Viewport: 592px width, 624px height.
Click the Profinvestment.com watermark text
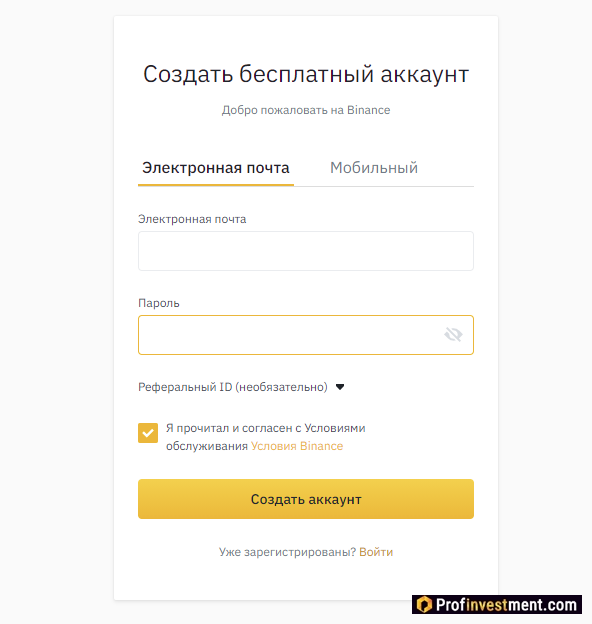pos(506,605)
